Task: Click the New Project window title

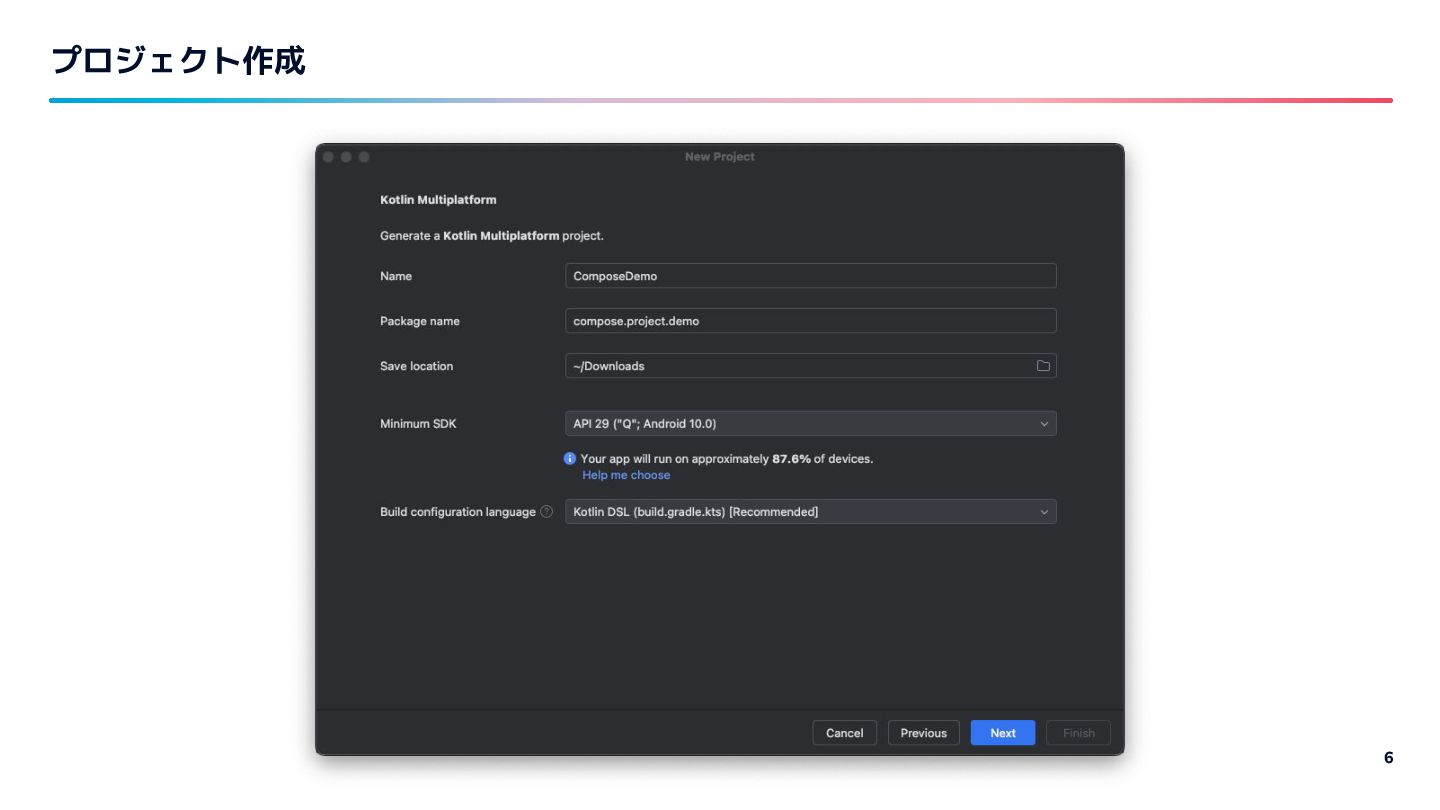Action: (x=720, y=157)
